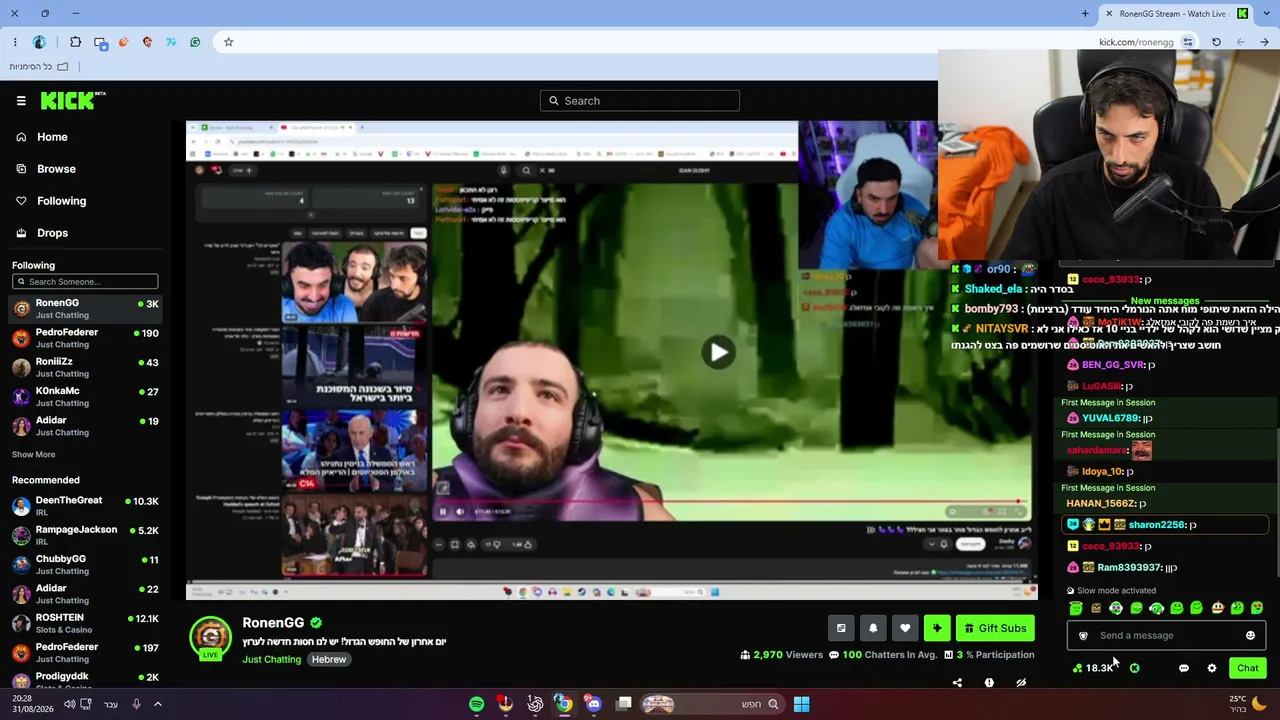Open recommended channel RampageJackson

click(x=85, y=535)
